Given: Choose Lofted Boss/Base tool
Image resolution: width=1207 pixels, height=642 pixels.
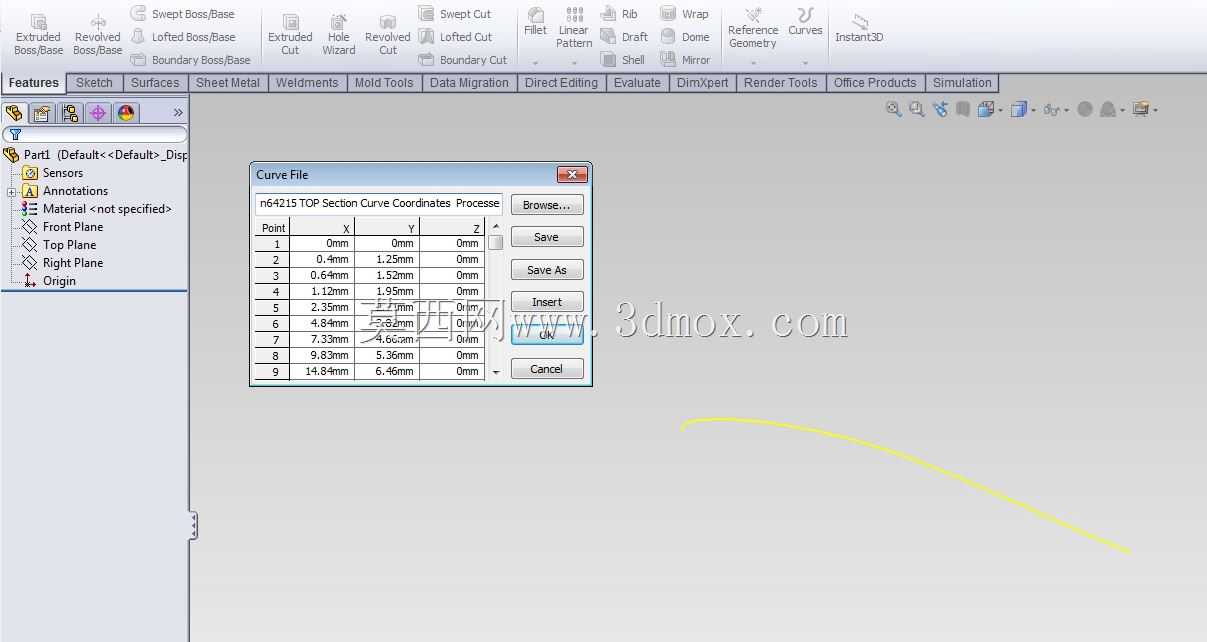Looking at the screenshot, I should click(182, 37).
